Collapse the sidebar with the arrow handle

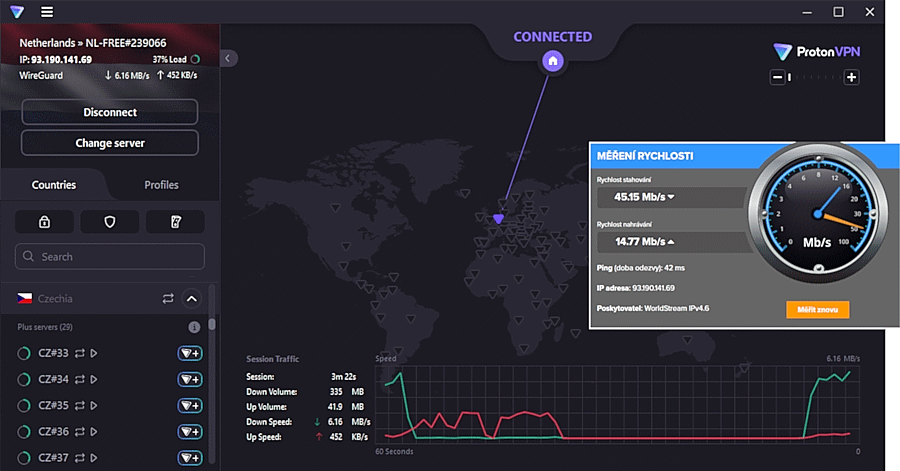tap(228, 59)
